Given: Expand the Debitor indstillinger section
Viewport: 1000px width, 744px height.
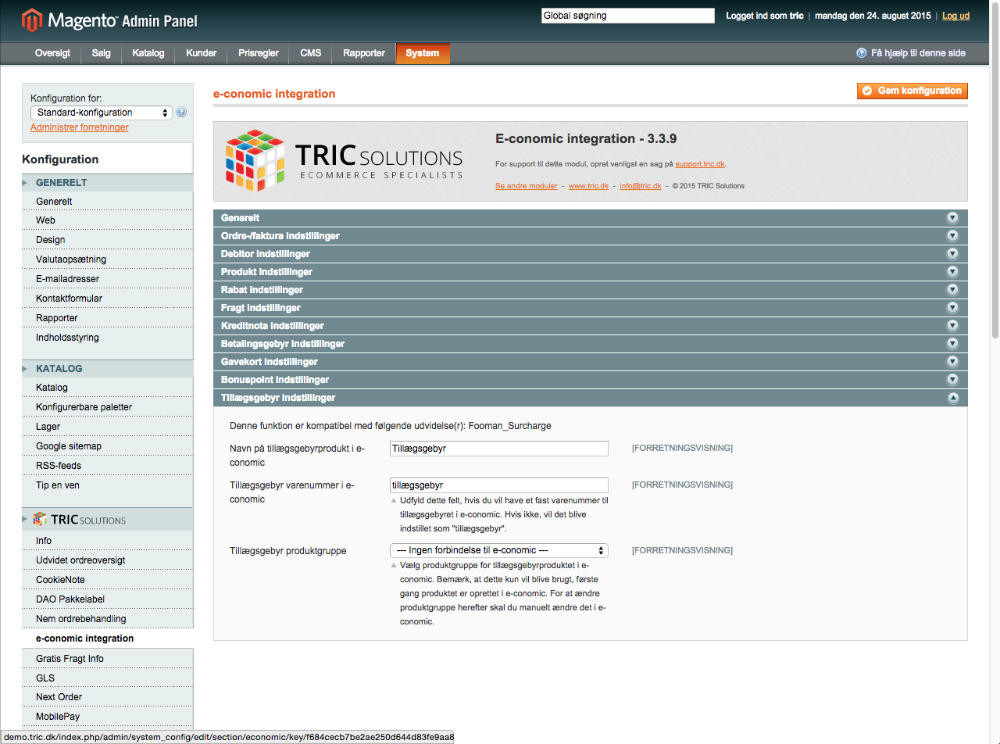Looking at the screenshot, I should click(589, 253).
